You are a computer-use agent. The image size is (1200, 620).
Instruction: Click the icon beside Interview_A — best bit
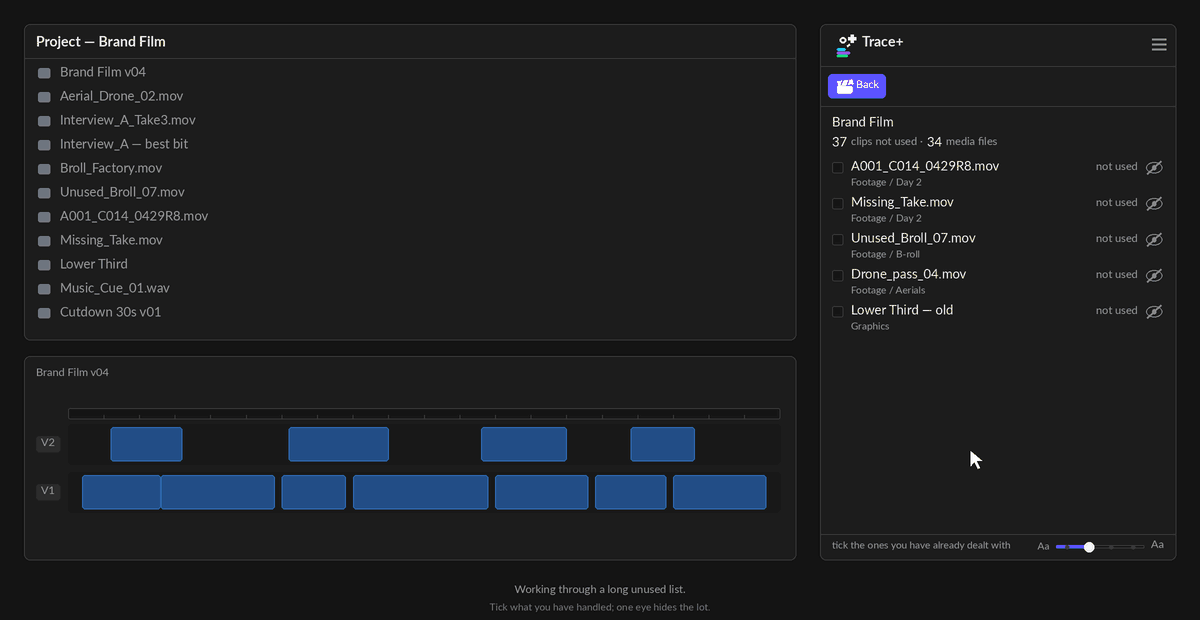point(44,145)
